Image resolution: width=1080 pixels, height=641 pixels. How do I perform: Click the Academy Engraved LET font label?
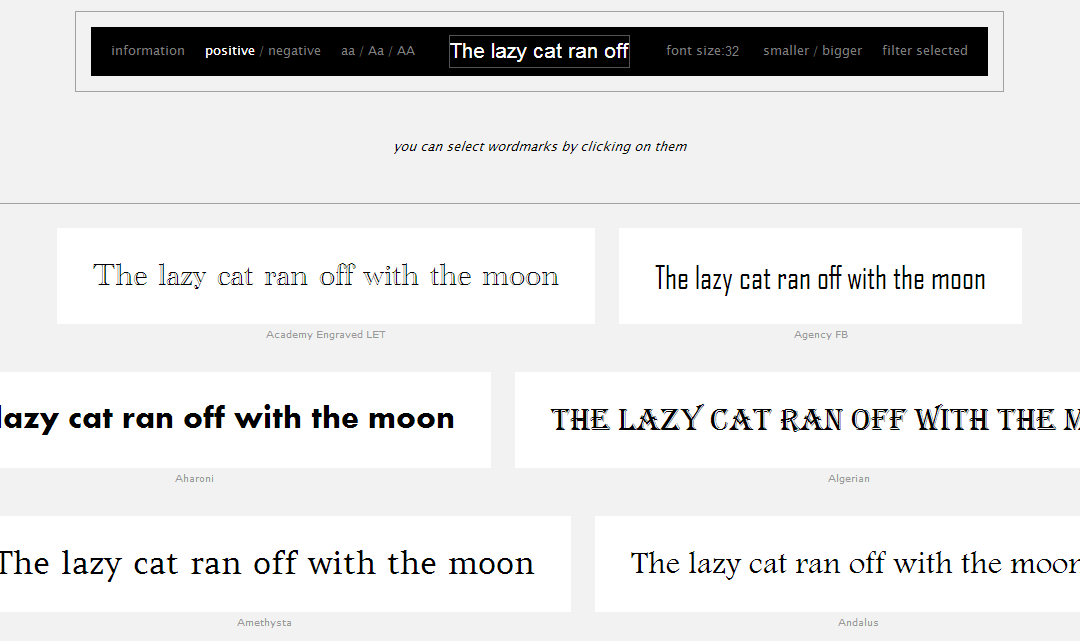326,335
